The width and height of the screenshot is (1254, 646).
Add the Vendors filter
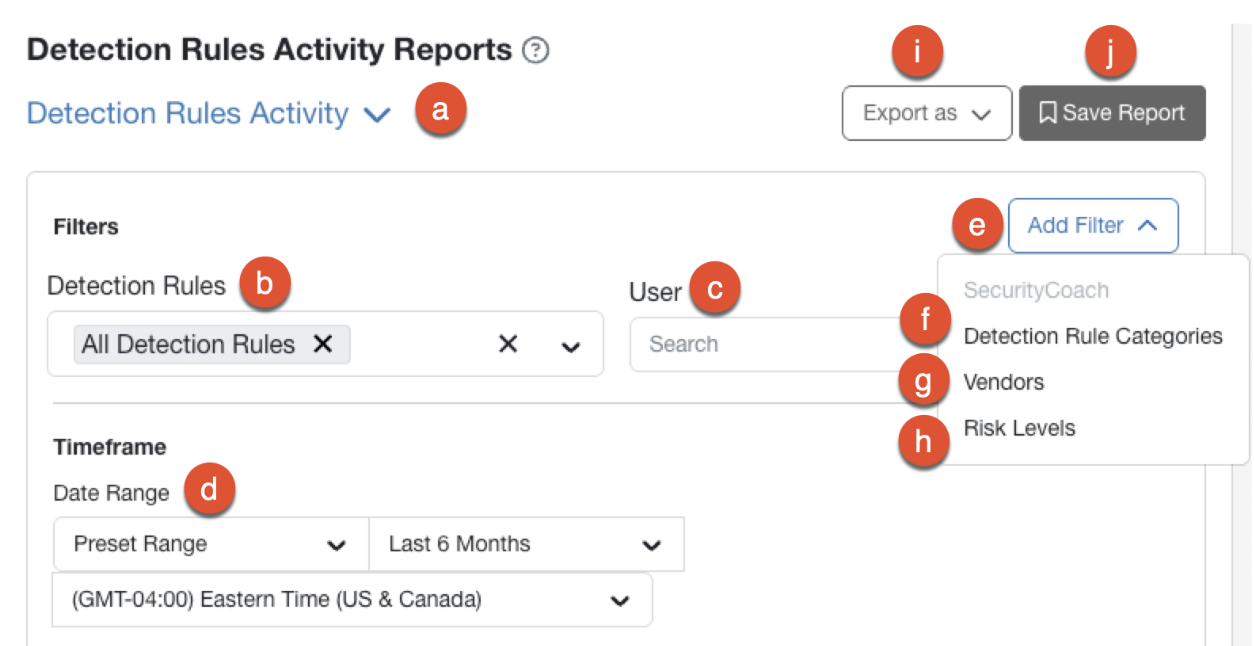coord(1003,382)
